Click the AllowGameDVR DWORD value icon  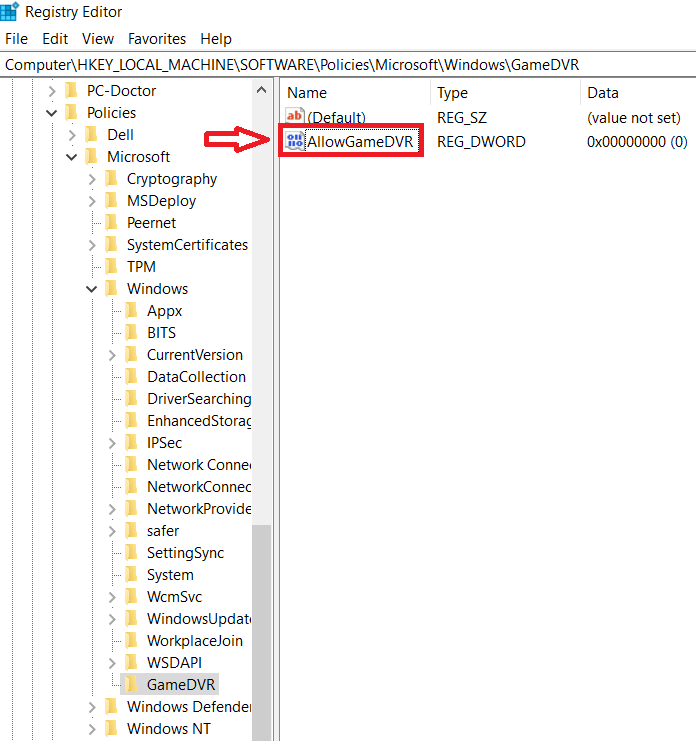[x=294, y=141]
